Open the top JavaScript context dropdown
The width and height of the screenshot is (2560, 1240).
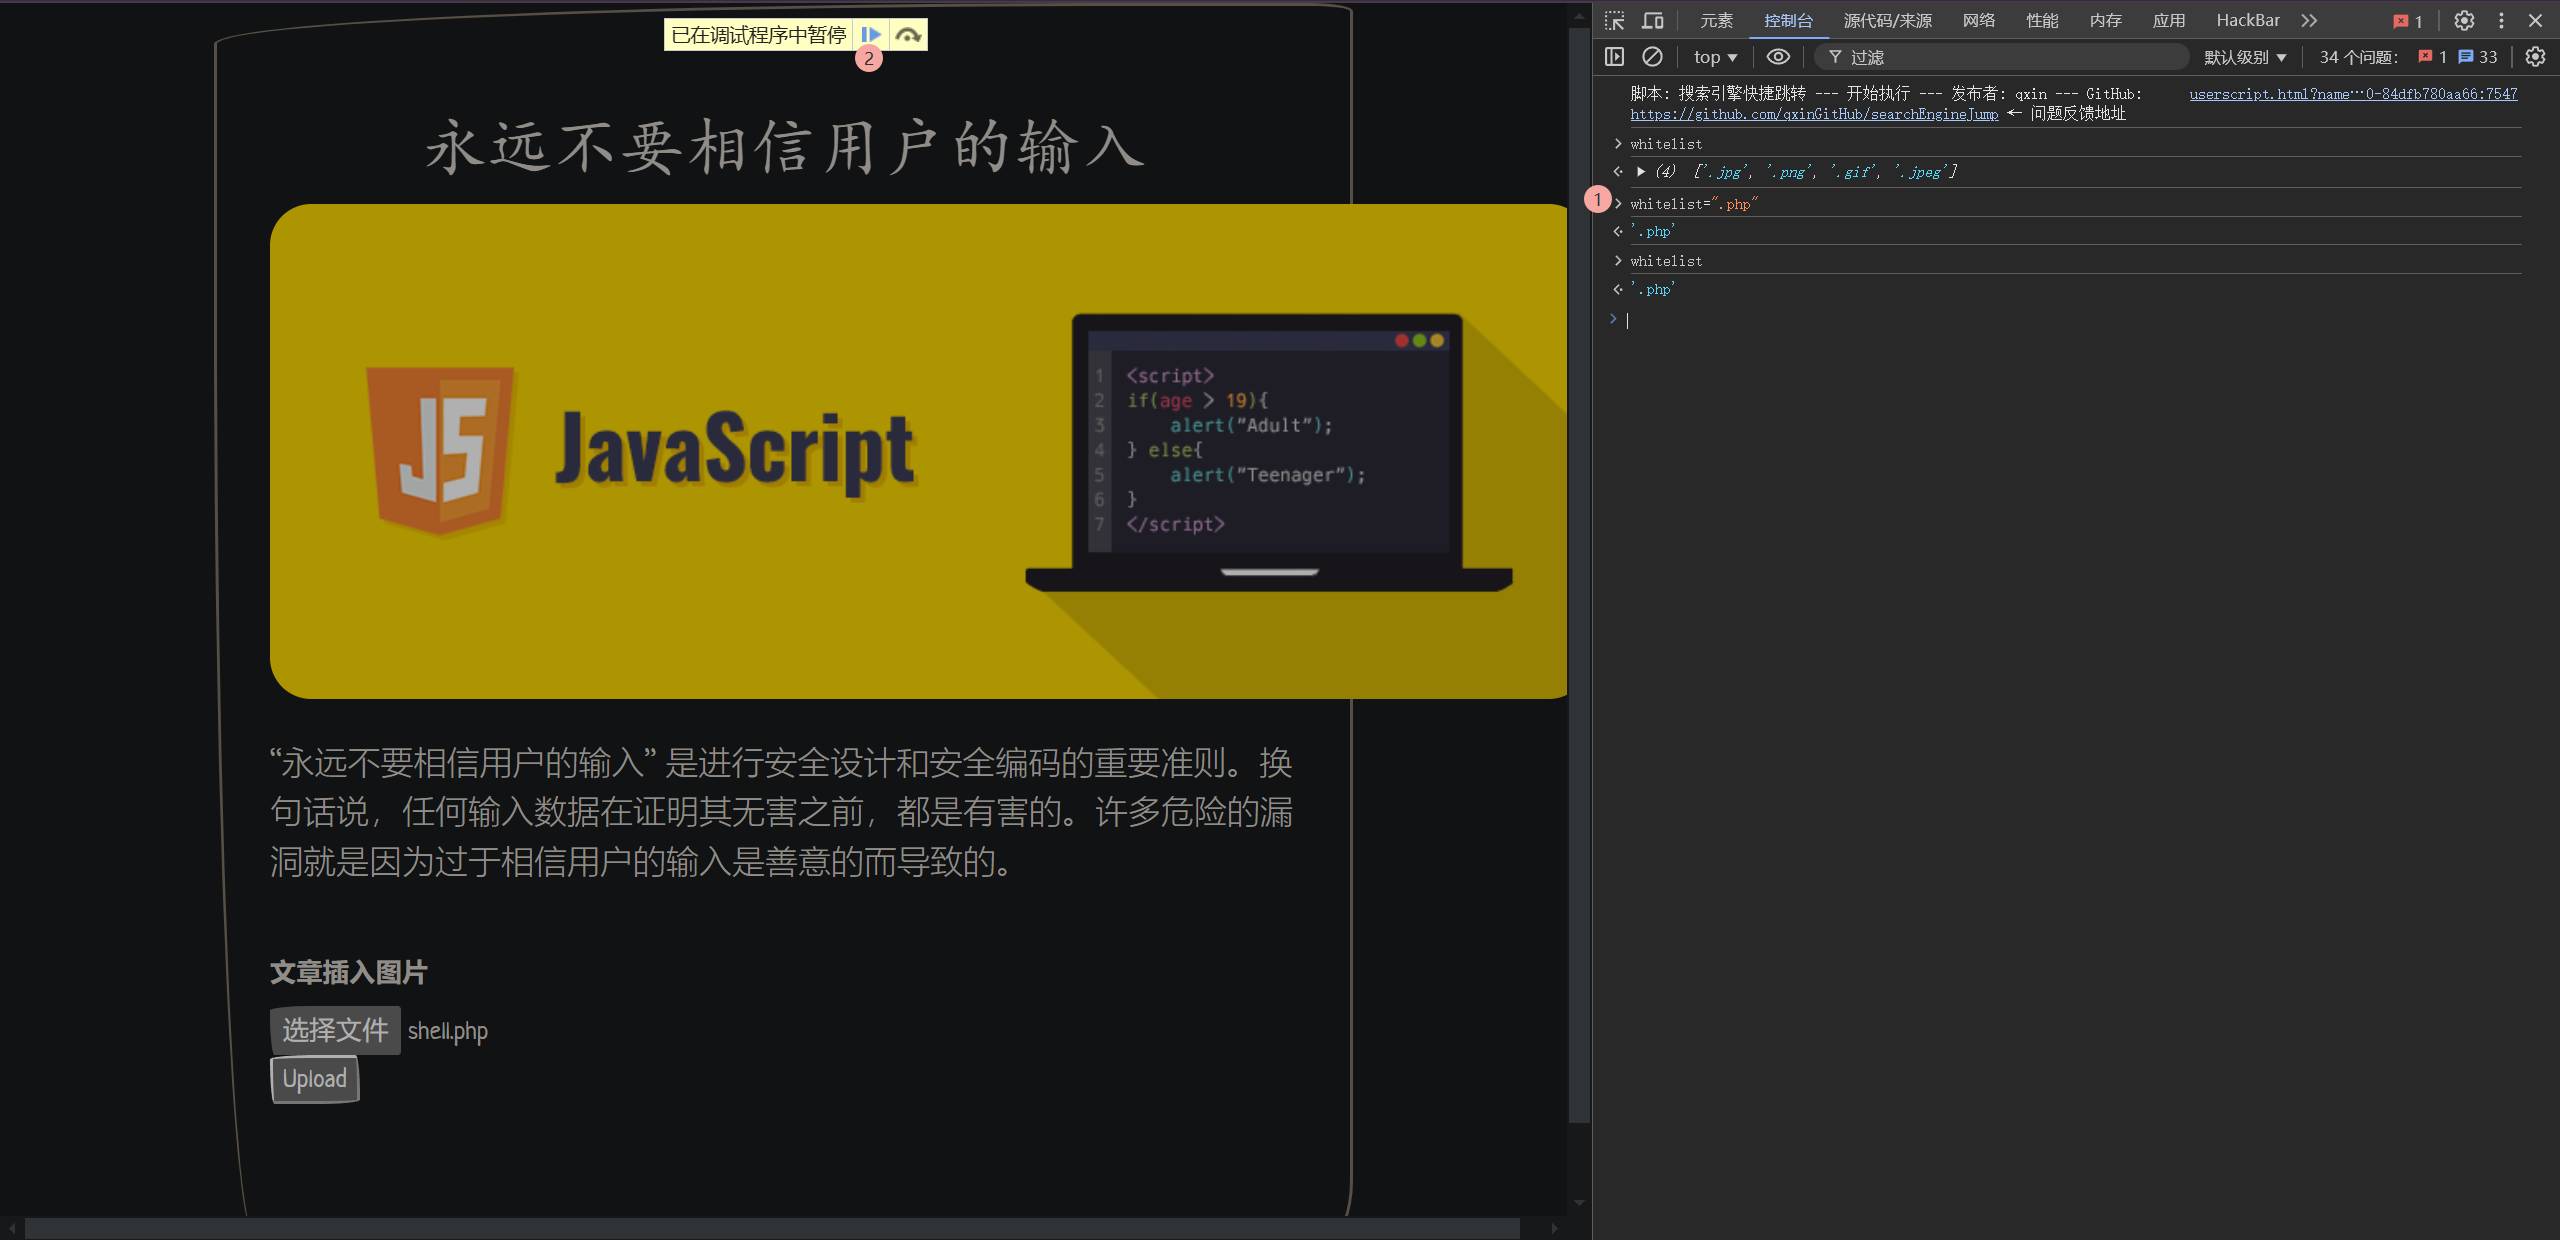tap(1715, 57)
